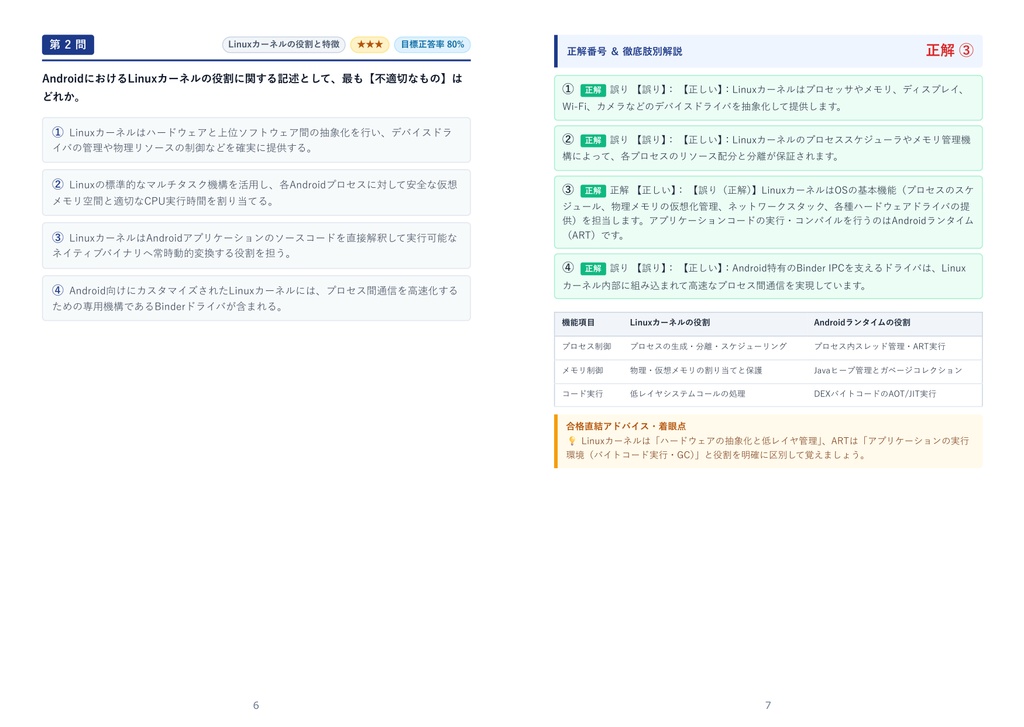The height and width of the screenshot is (727, 1024).
Task: Click the コード実行 table cell
Action: [583, 394]
